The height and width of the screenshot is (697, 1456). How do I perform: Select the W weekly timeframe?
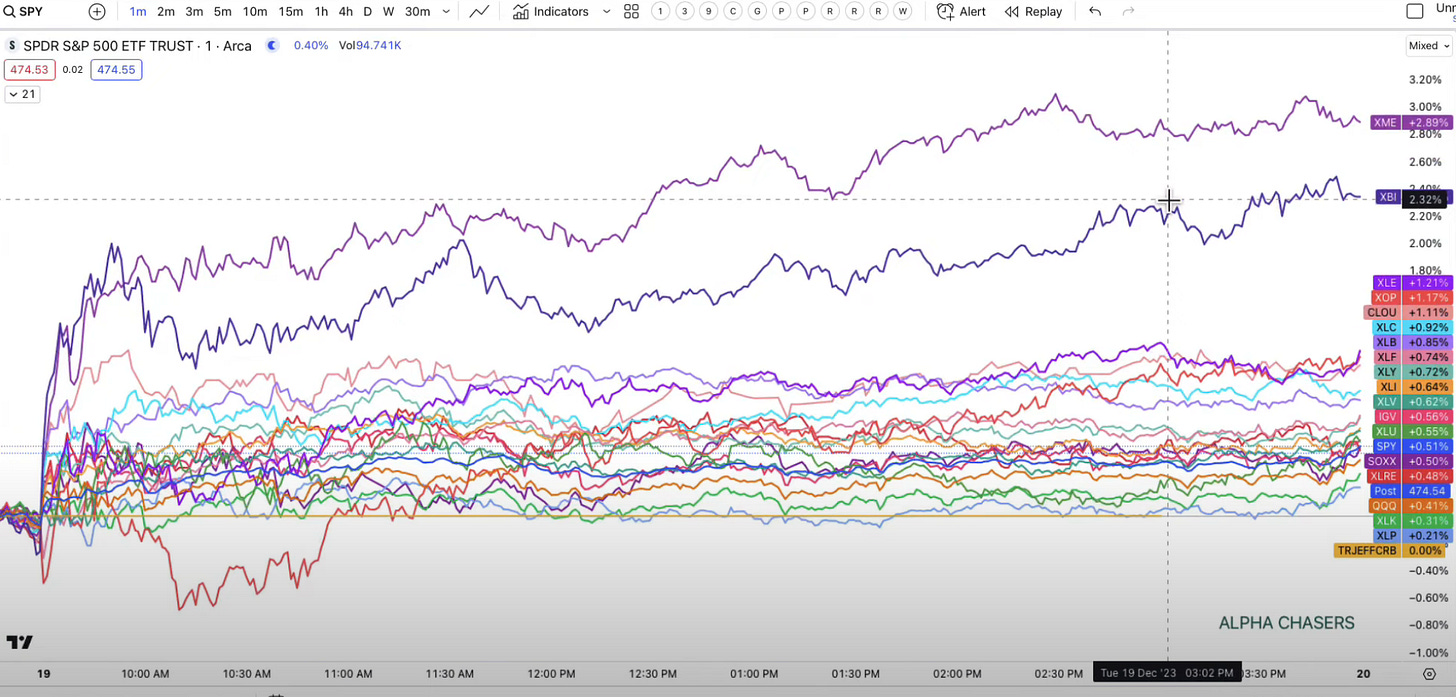click(388, 12)
